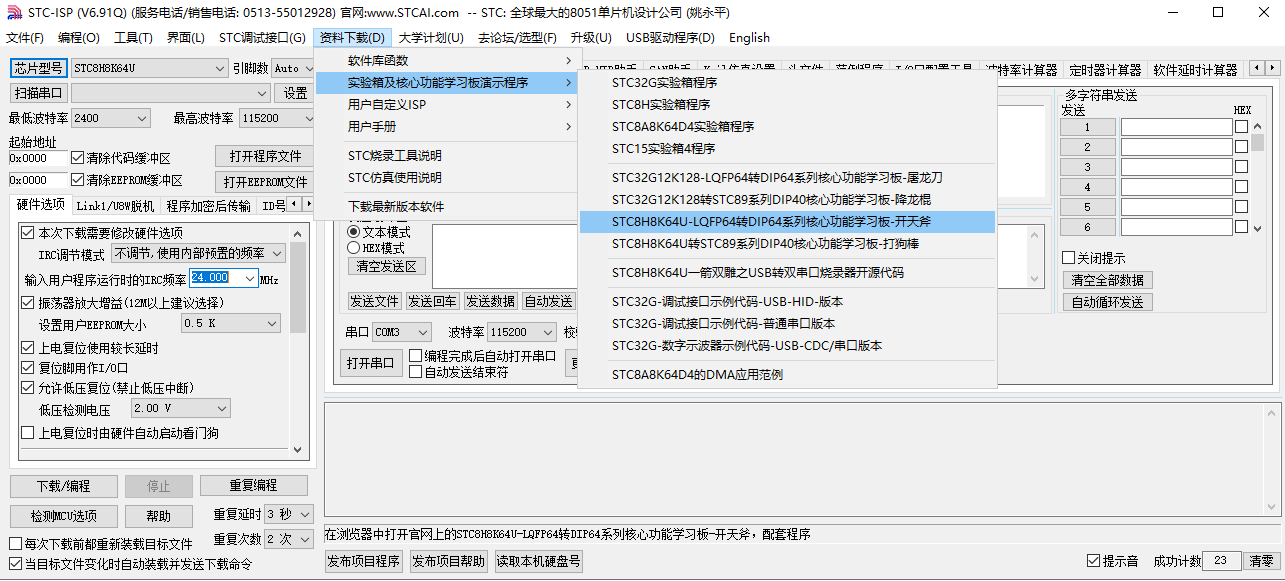
Task: Toggle 允许低压复位 checkbox
Action: point(28,388)
